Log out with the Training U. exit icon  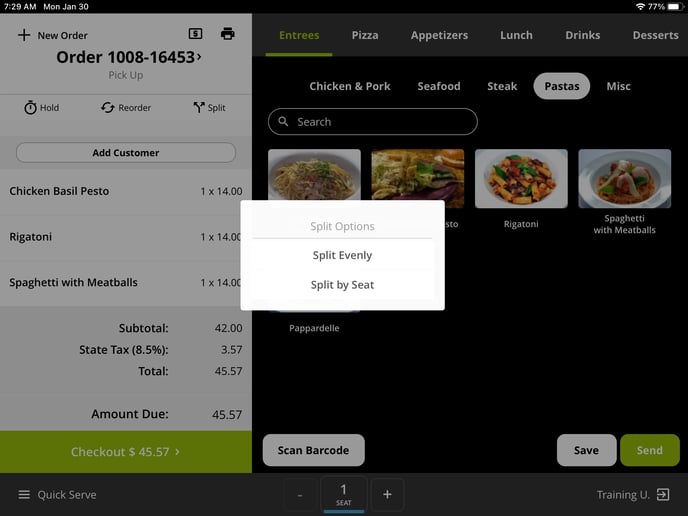[663, 494]
